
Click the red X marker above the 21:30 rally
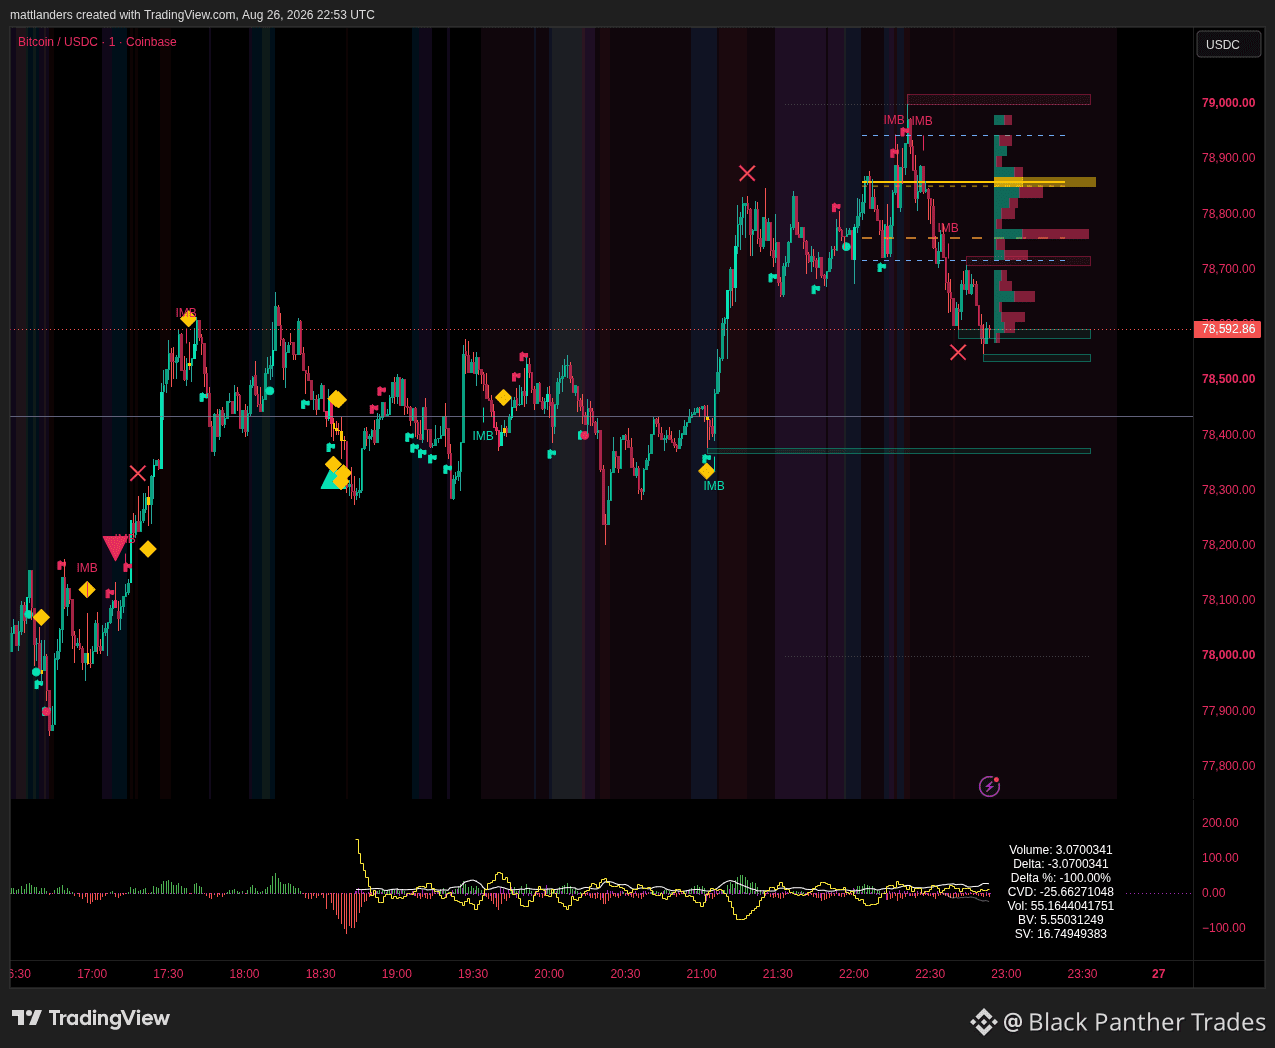coord(747,173)
